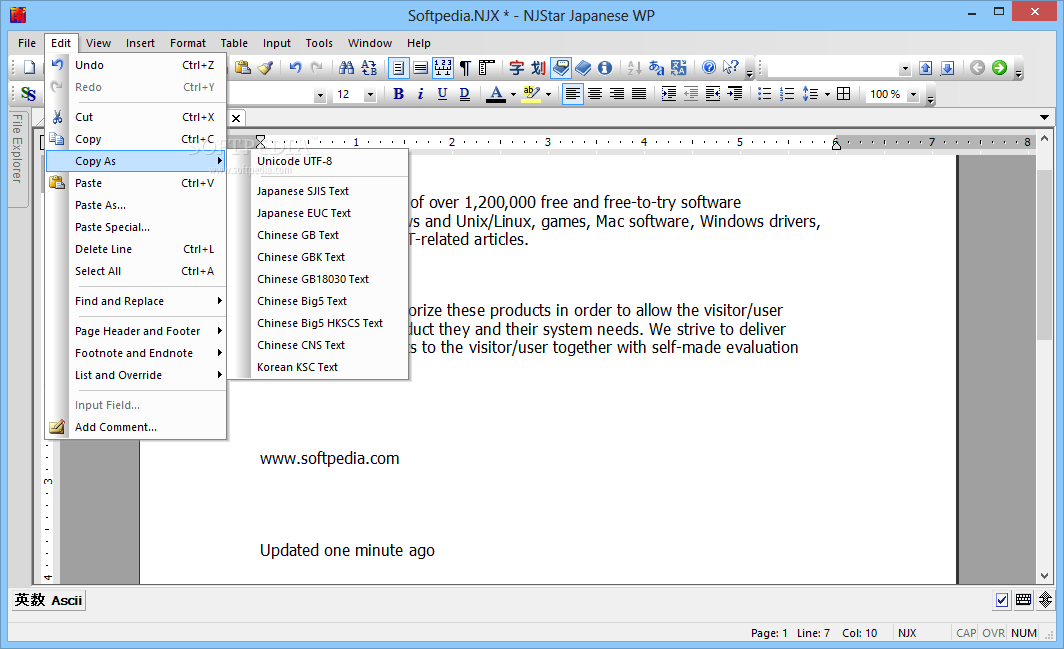Open the Tools menu
Screen dimensions: 1064x649
coord(319,43)
